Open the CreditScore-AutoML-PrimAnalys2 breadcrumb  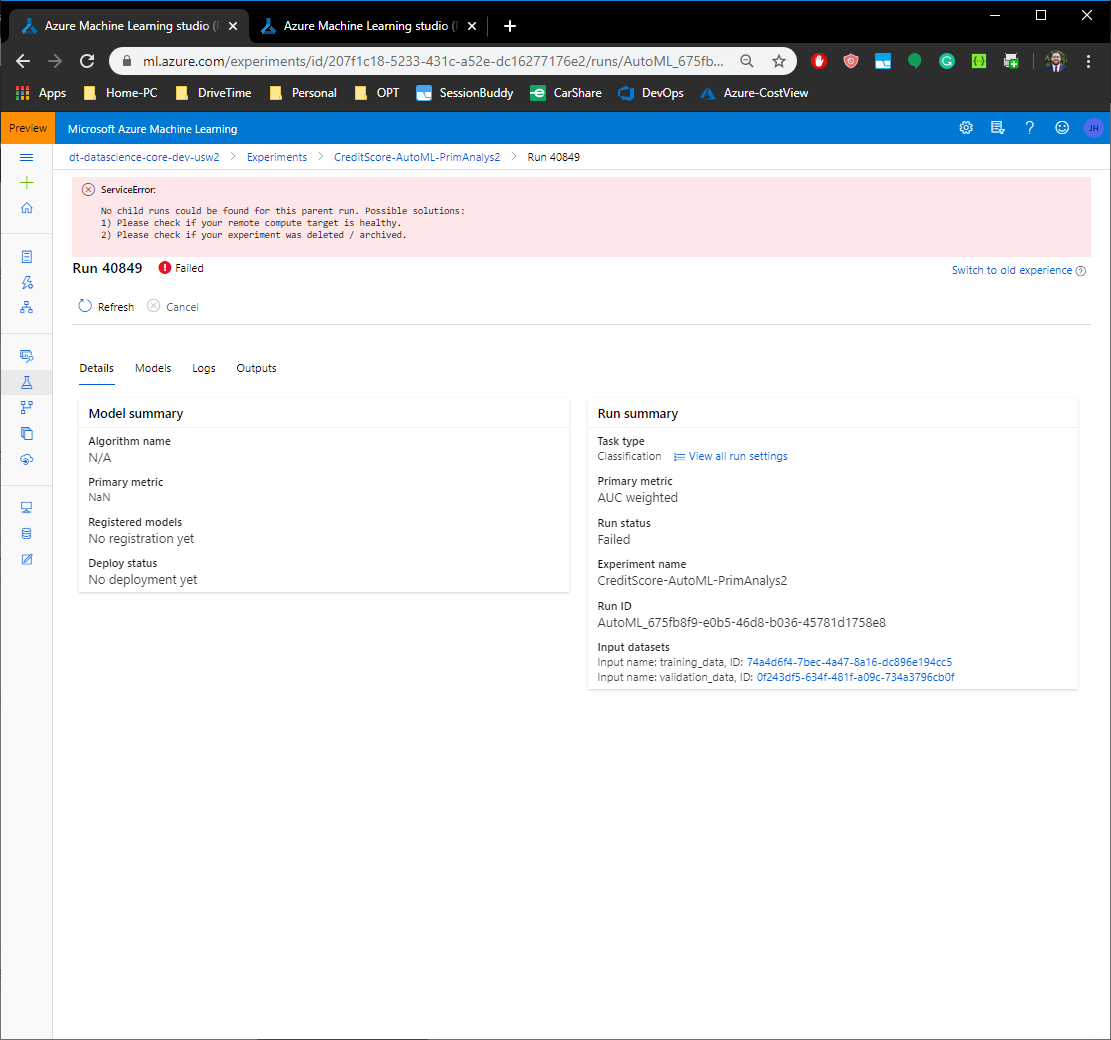click(x=417, y=157)
